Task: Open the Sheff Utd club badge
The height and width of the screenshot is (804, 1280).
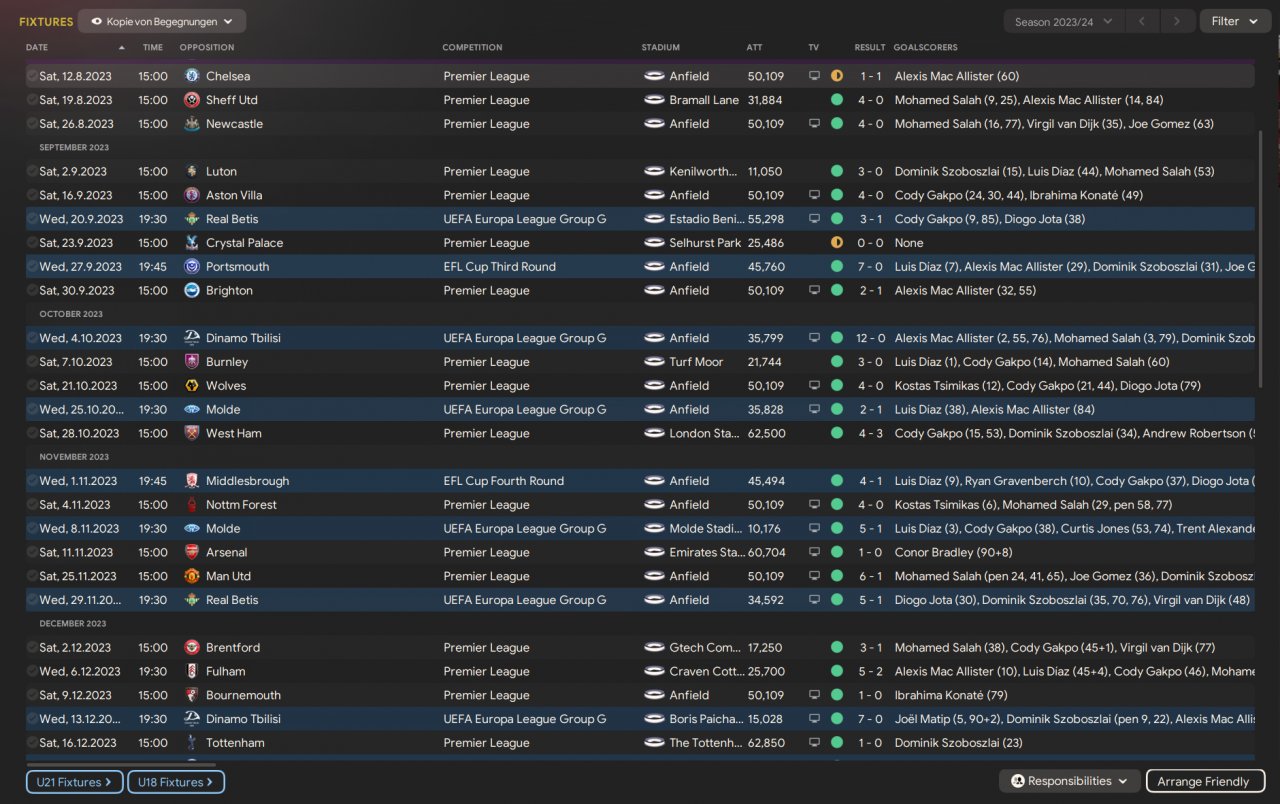Action: click(192, 100)
